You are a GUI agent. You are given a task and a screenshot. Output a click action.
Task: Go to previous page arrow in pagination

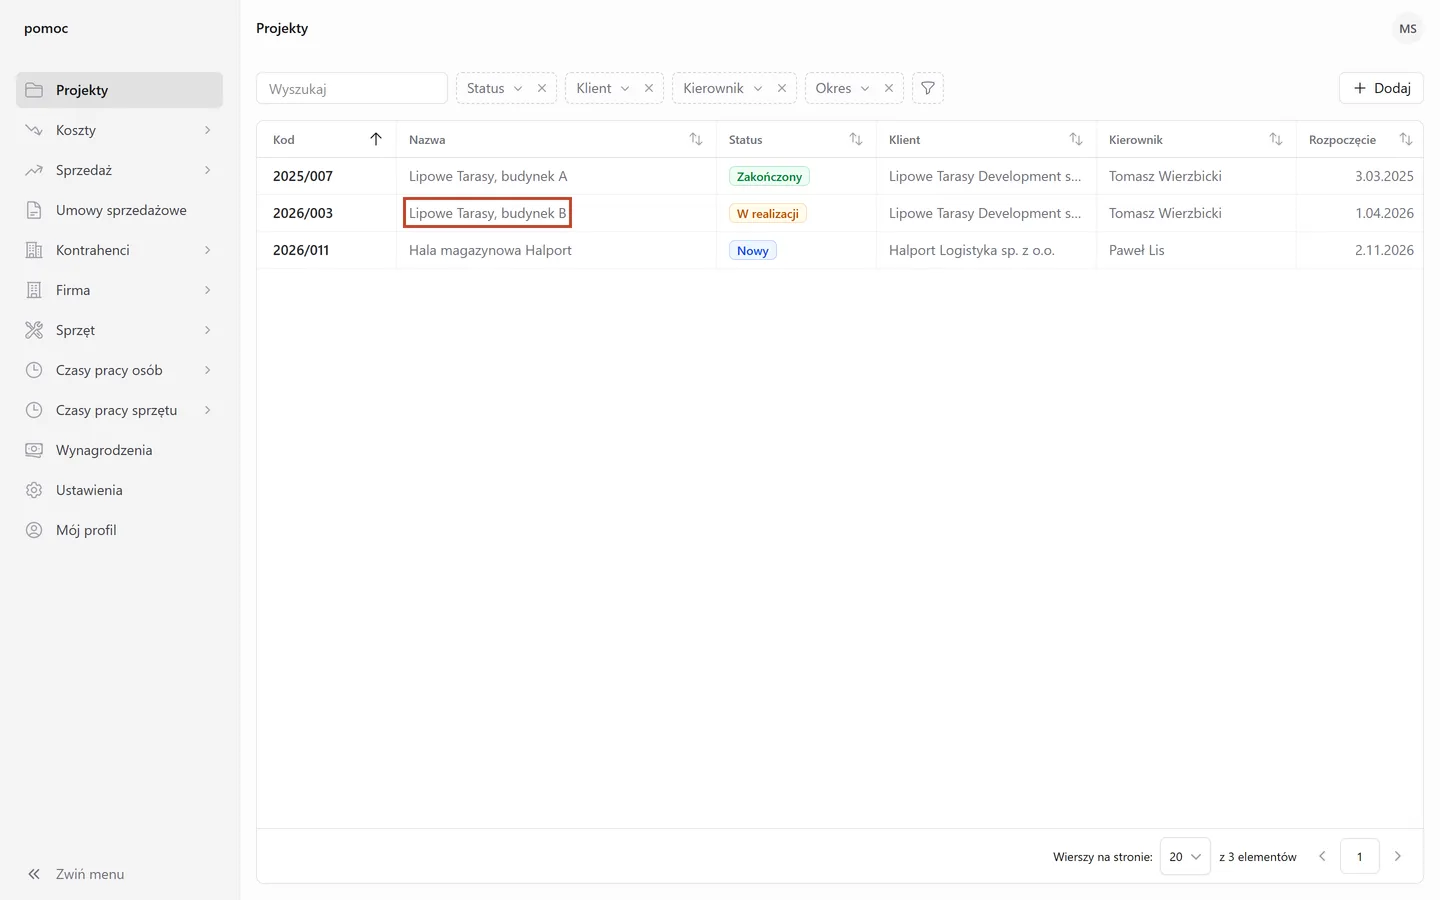coord(1322,857)
